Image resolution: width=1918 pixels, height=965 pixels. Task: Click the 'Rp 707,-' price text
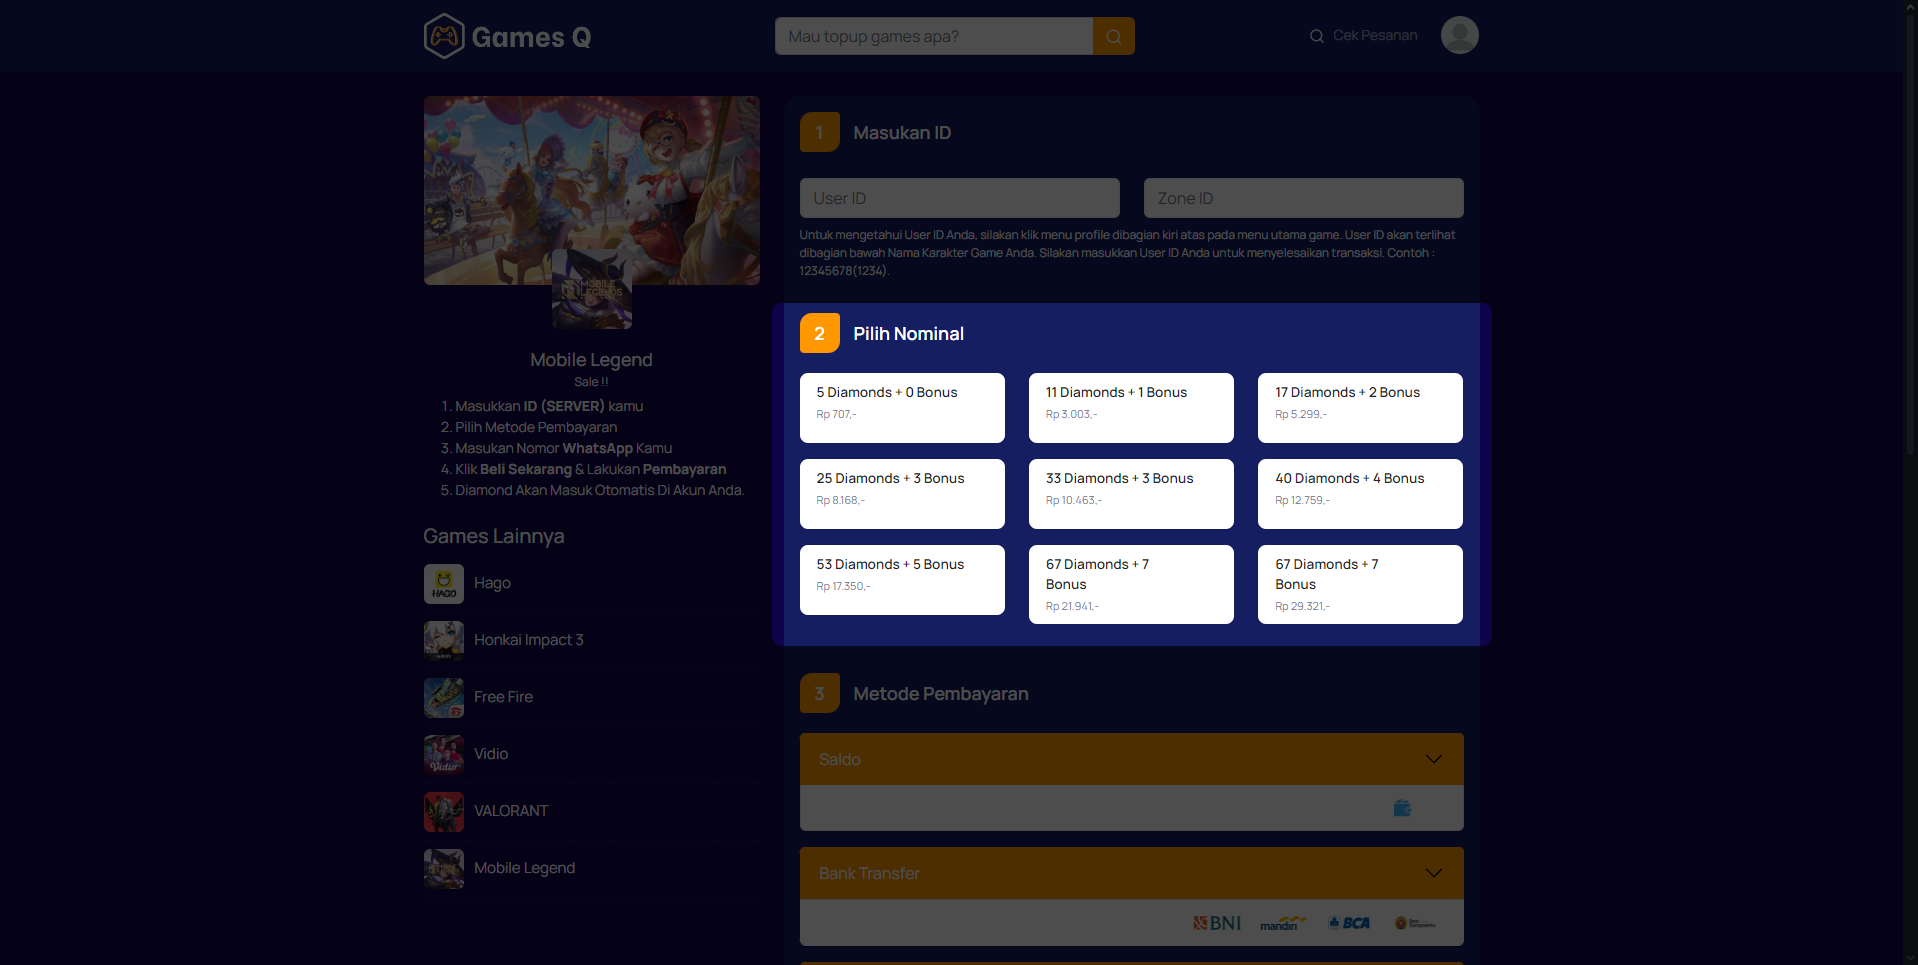click(x=836, y=414)
